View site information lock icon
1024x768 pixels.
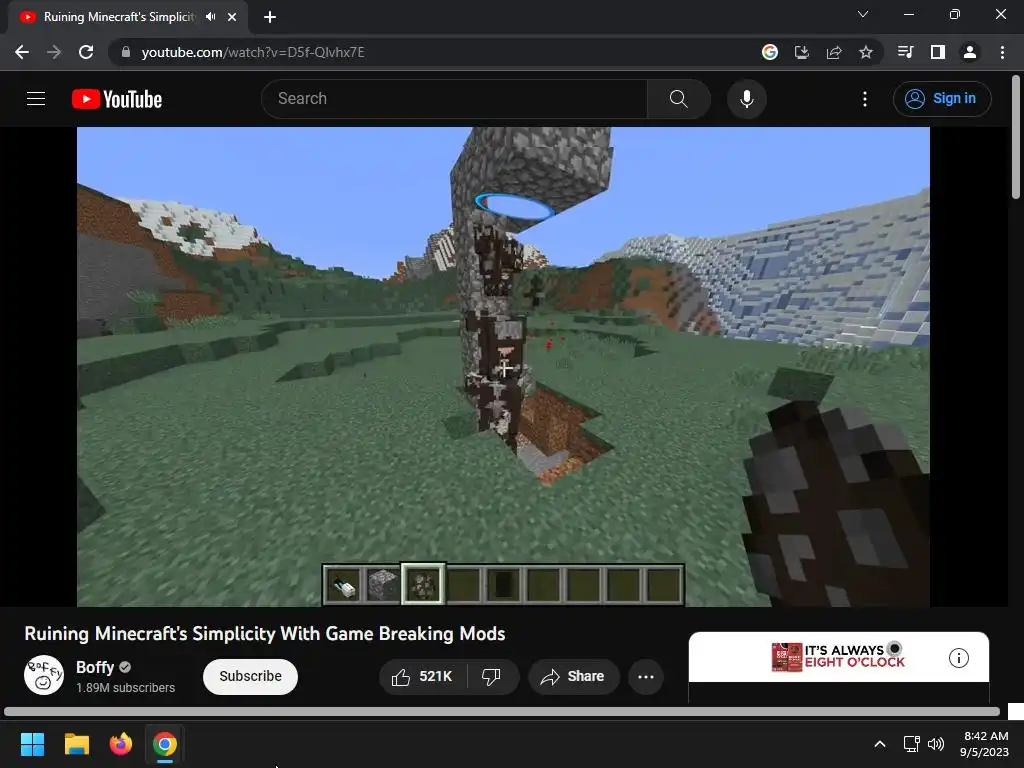[125, 52]
